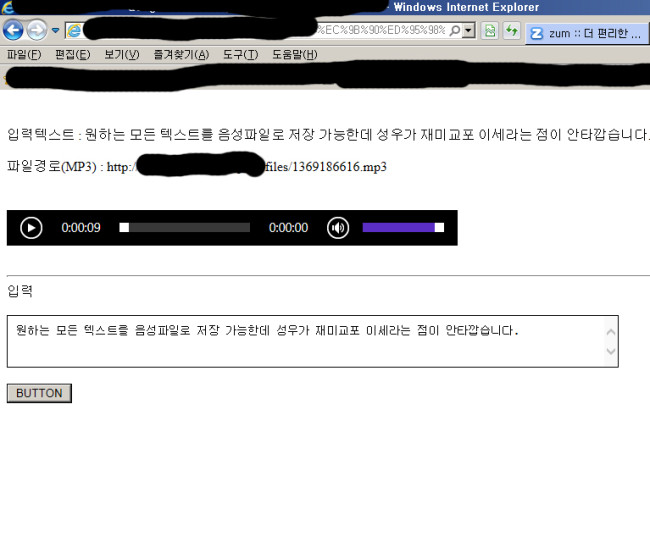
Task: Click the textarea scroll down arrow
Action: [x=611, y=351]
